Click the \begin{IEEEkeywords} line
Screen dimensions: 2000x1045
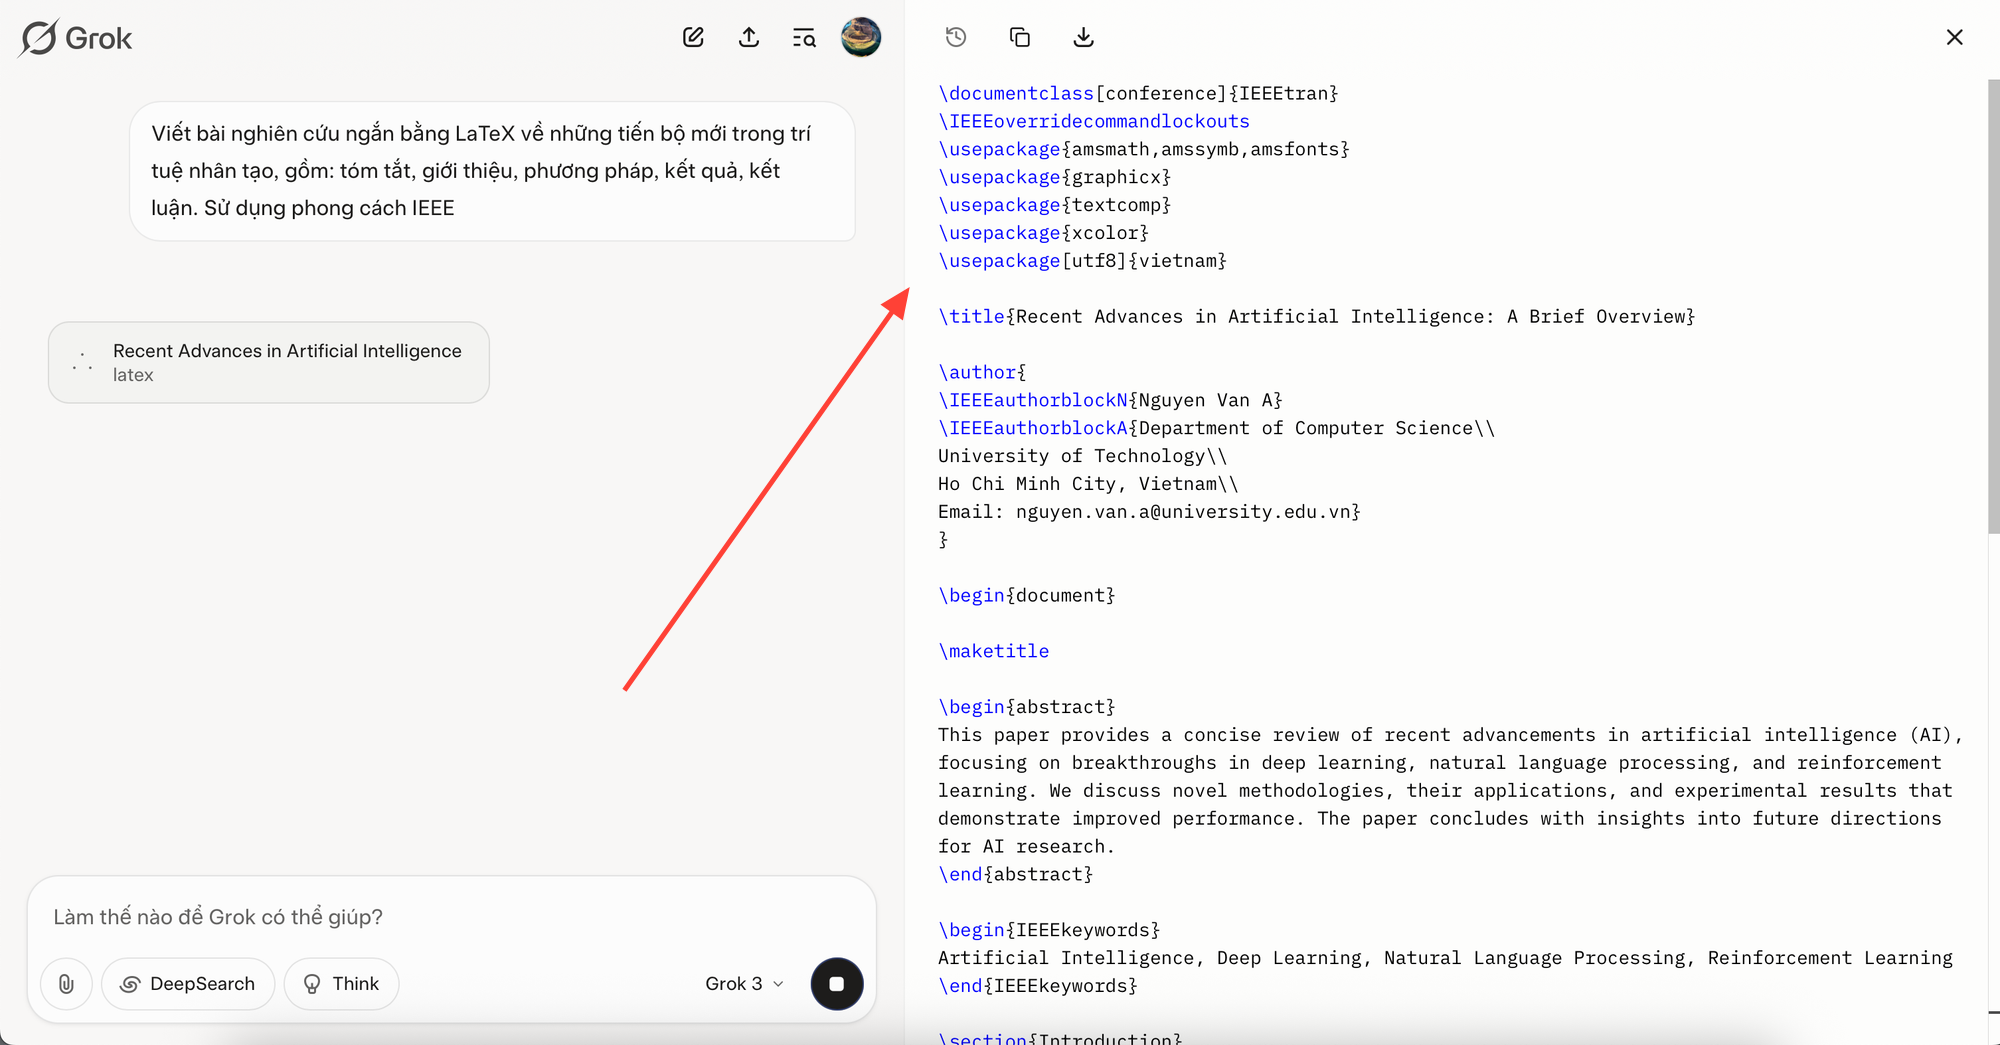click(1049, 930)
